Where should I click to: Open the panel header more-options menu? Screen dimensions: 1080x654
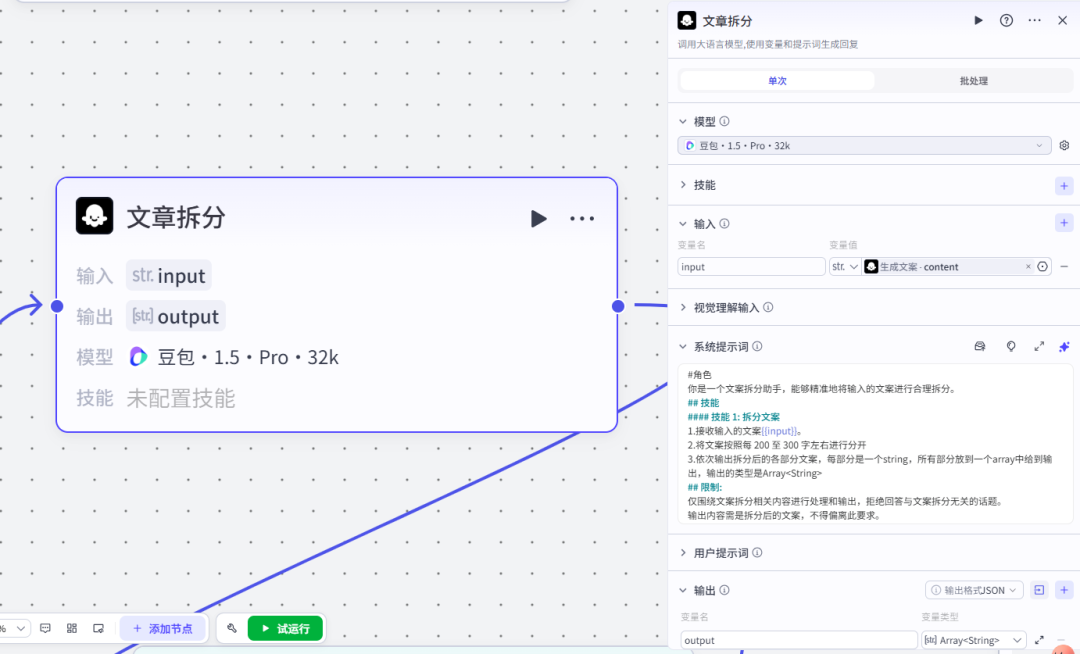point(1035,21)
